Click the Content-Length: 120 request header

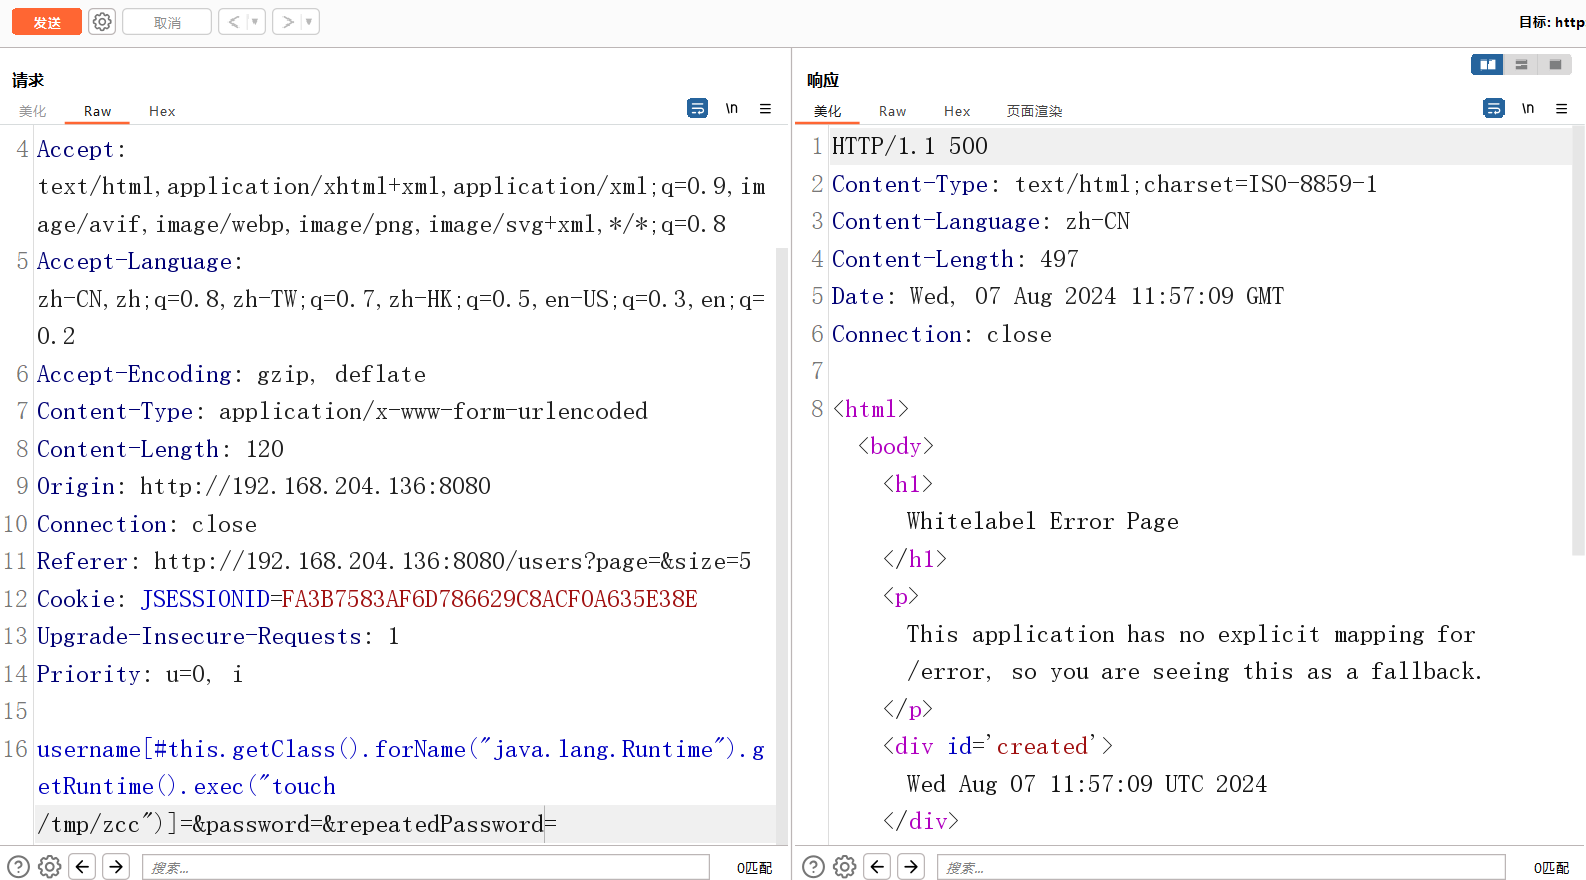coord(160,449)
